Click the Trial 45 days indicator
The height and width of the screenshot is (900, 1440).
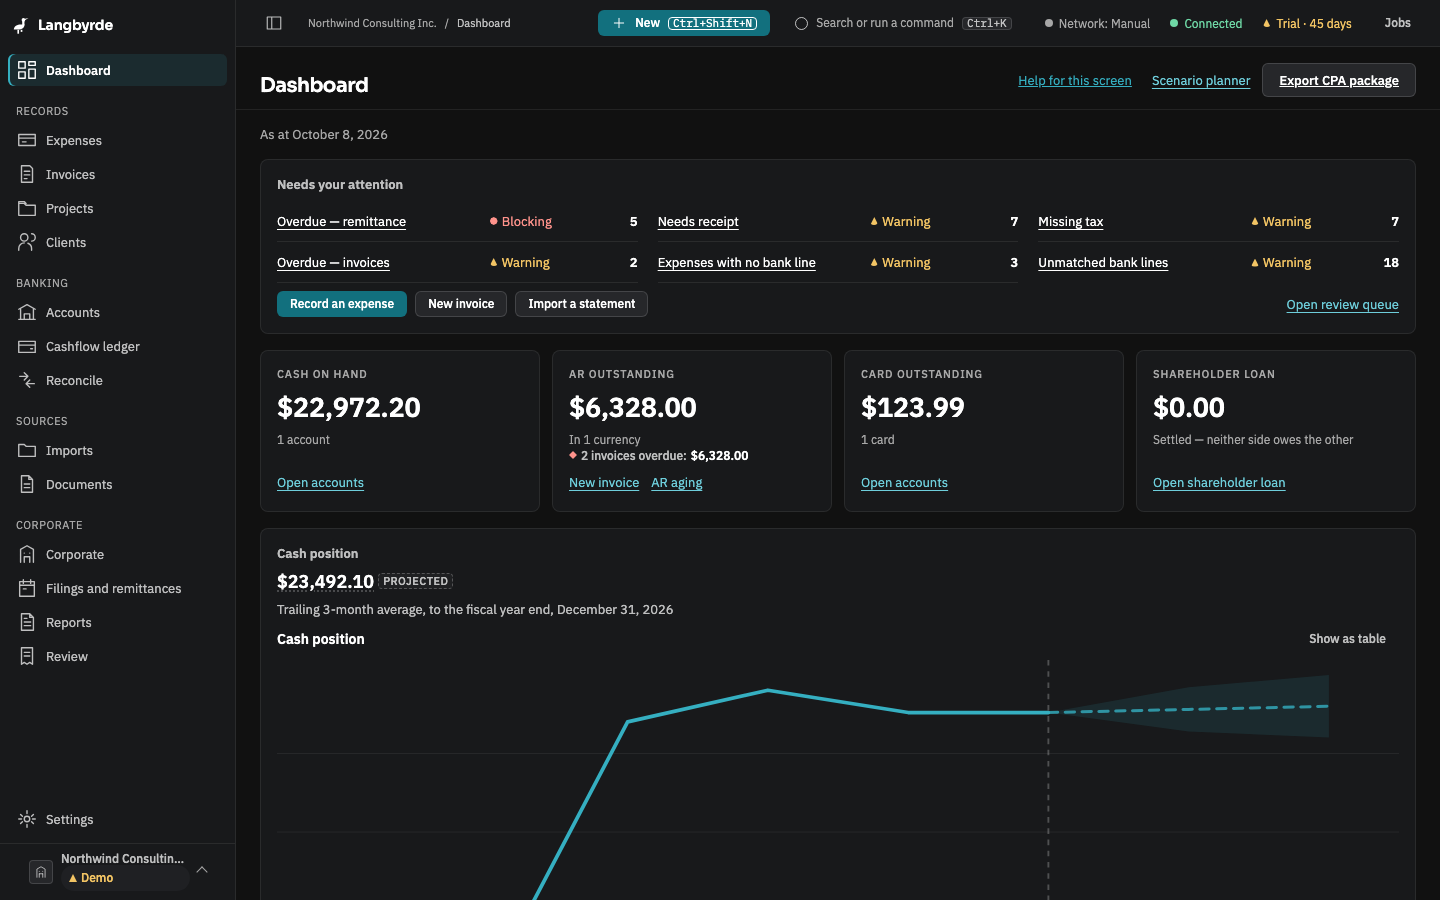coord(1307,23)
